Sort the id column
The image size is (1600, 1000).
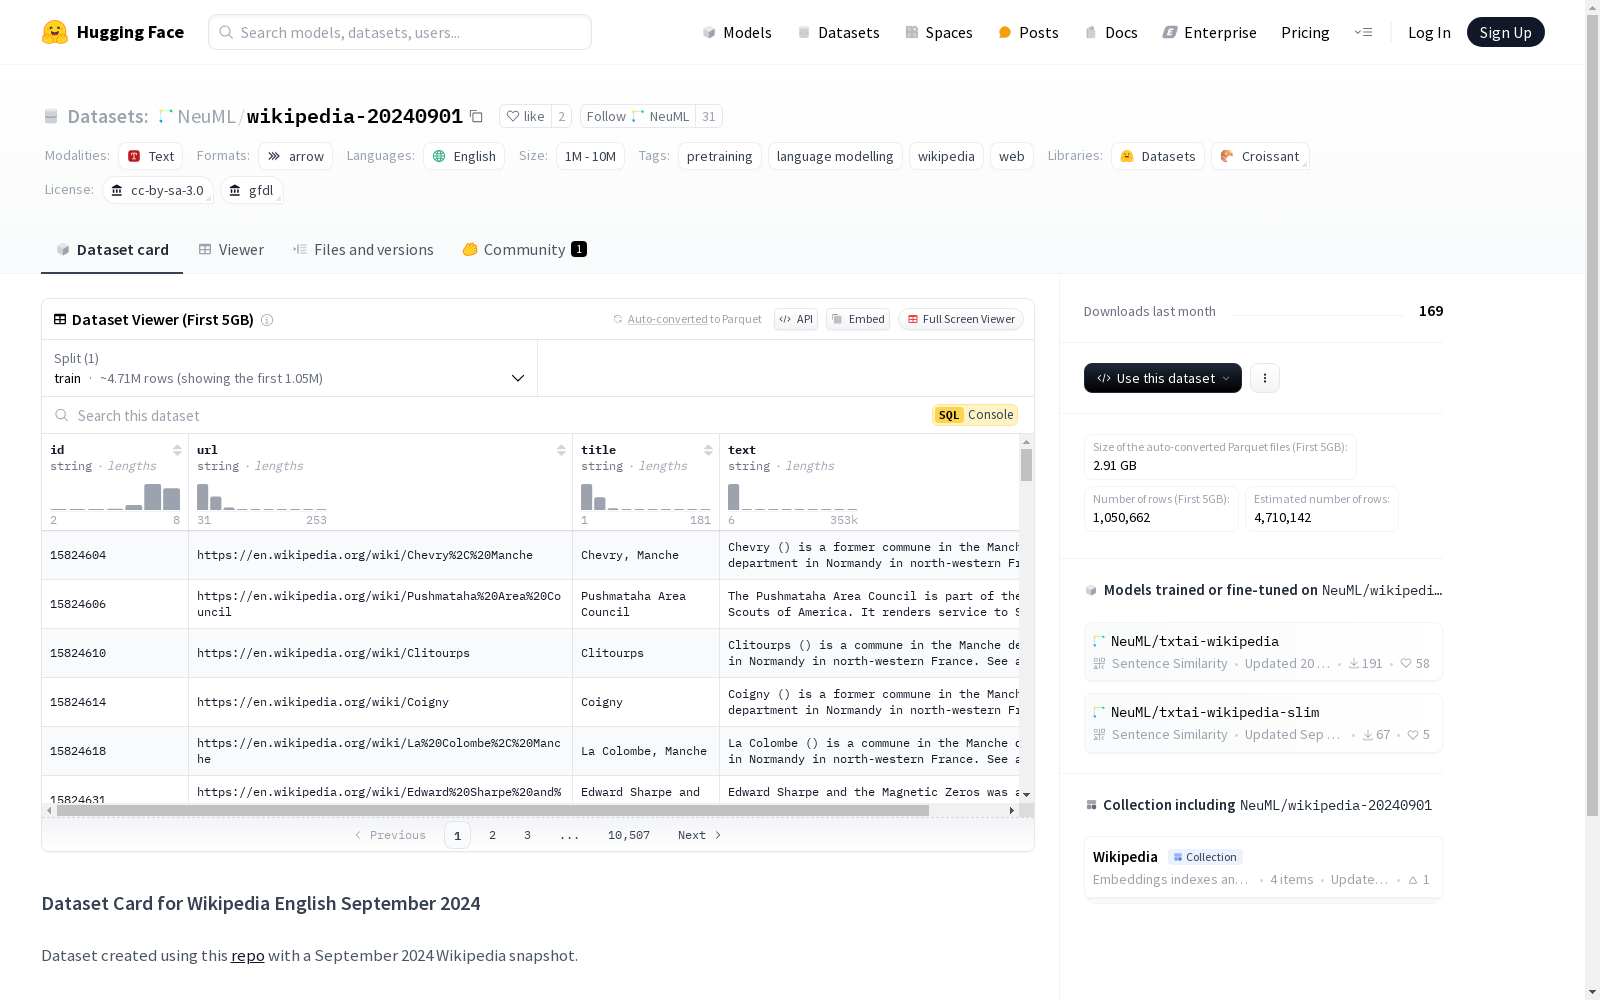(177, 450)
